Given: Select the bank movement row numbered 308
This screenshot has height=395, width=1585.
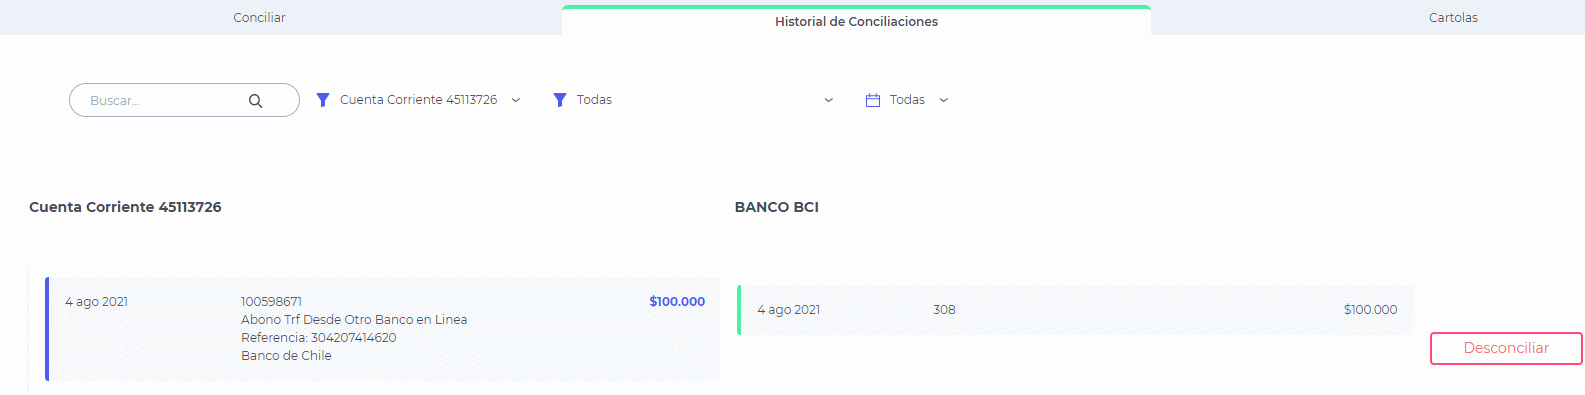Looking at the screenshot, I should tap(1075, 310).
